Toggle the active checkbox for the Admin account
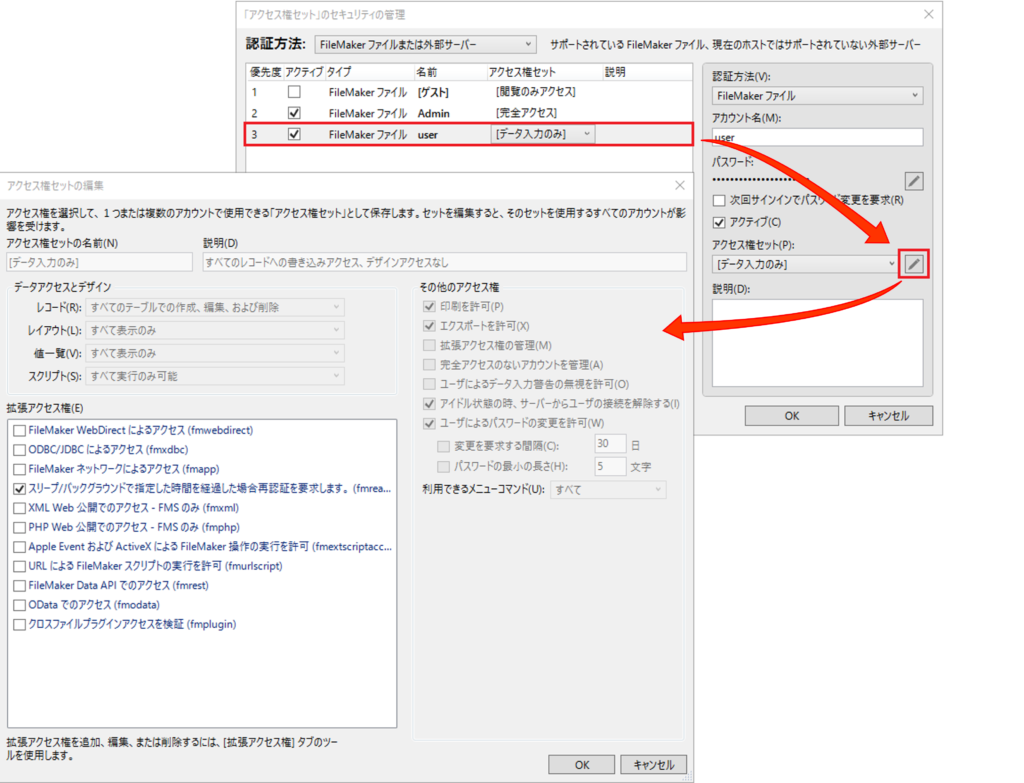 295,113
